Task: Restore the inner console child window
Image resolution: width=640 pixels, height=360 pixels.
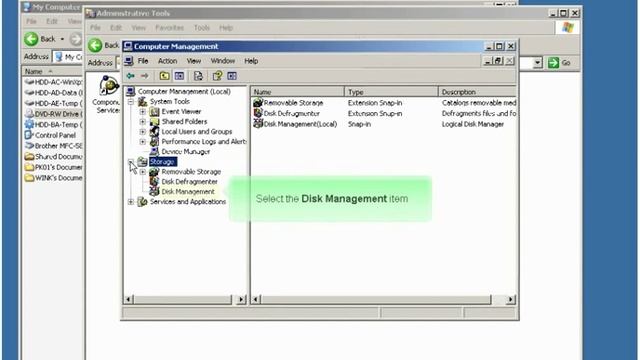Action: tap(498, 61)
